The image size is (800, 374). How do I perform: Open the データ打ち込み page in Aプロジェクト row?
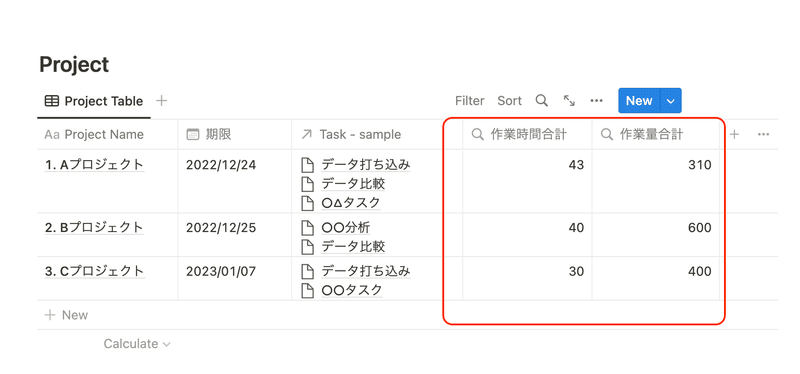tap(366, 165)
